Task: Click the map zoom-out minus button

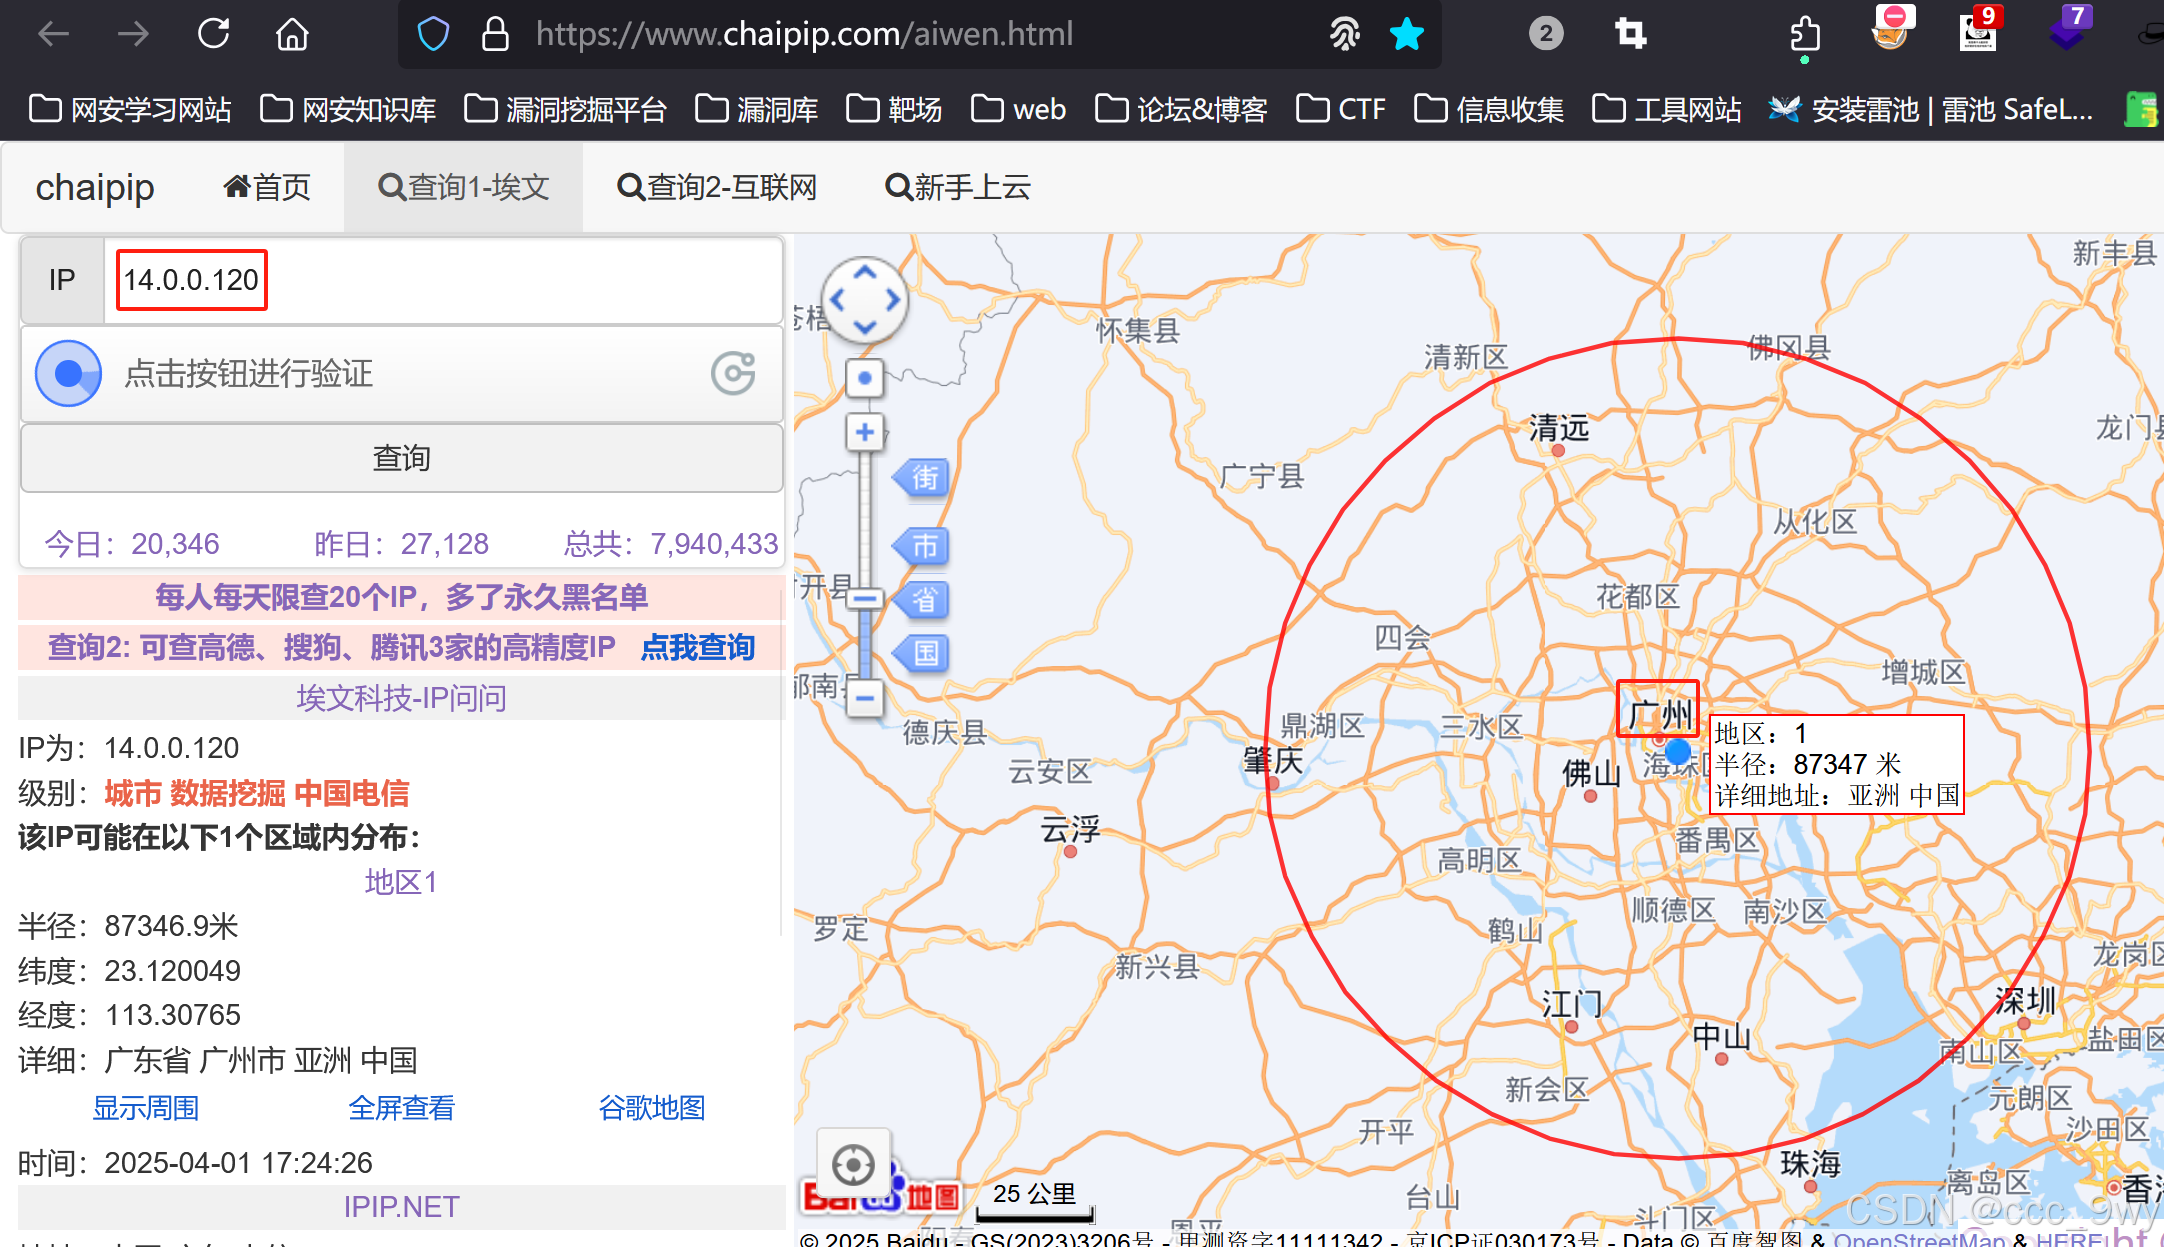Action: click(865, 697)
